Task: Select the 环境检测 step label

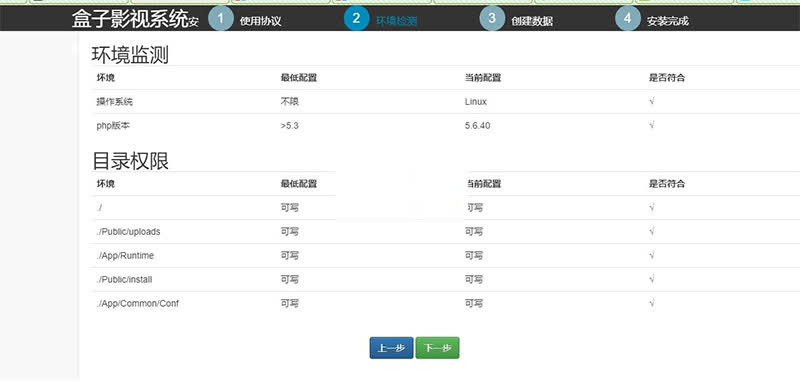Action: tap(396, 21)
